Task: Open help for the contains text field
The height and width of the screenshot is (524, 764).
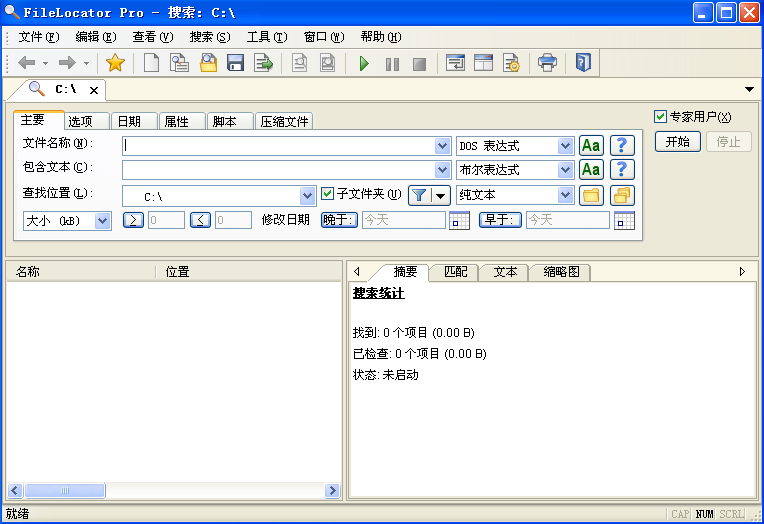Action: (x=623, y=170)
